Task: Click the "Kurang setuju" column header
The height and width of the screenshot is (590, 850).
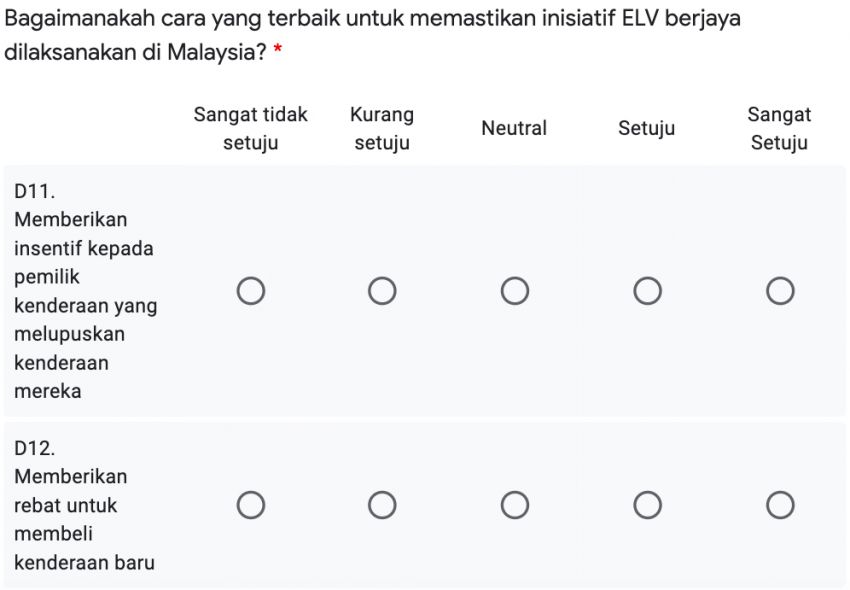Action: [x=382, y=128]
